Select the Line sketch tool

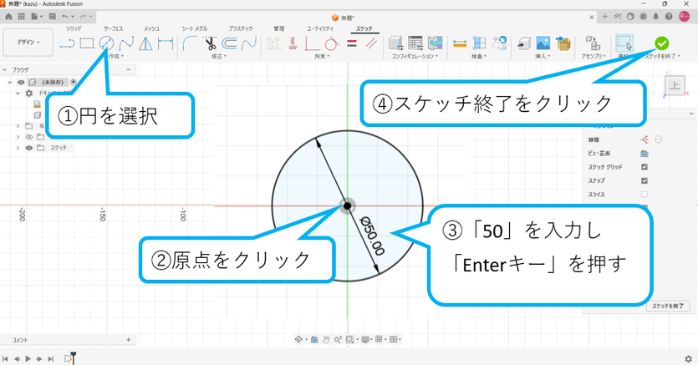[67, 44]
